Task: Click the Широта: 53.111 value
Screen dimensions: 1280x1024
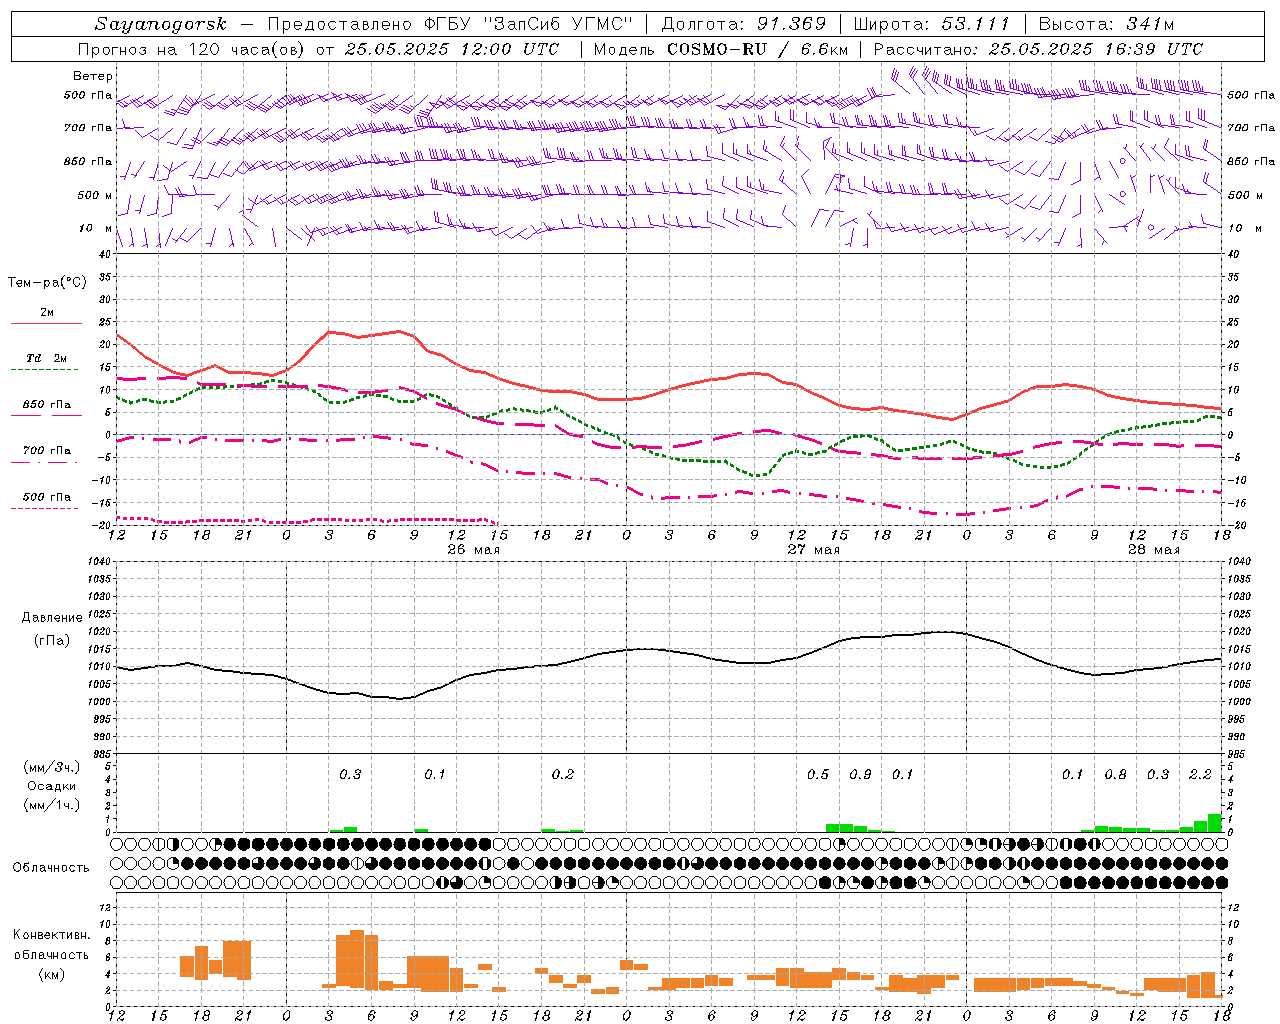Action: click(x=932, y=24)
